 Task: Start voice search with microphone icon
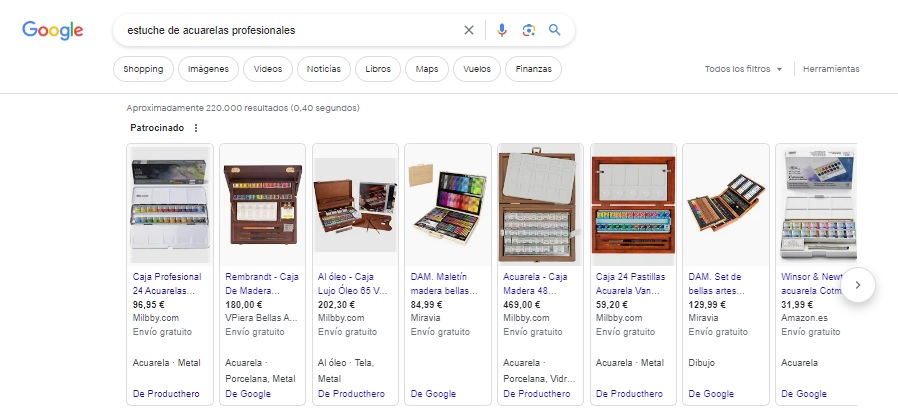click(x=503, y=30)
